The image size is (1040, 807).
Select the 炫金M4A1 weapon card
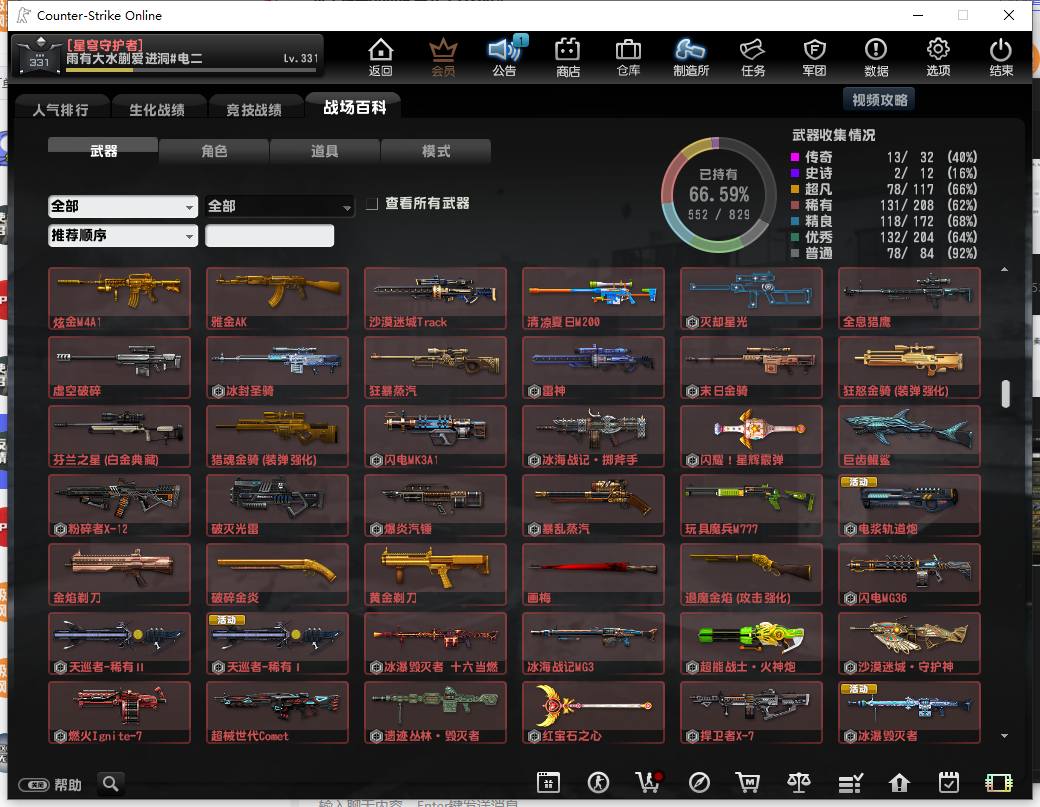click(119, 298)
